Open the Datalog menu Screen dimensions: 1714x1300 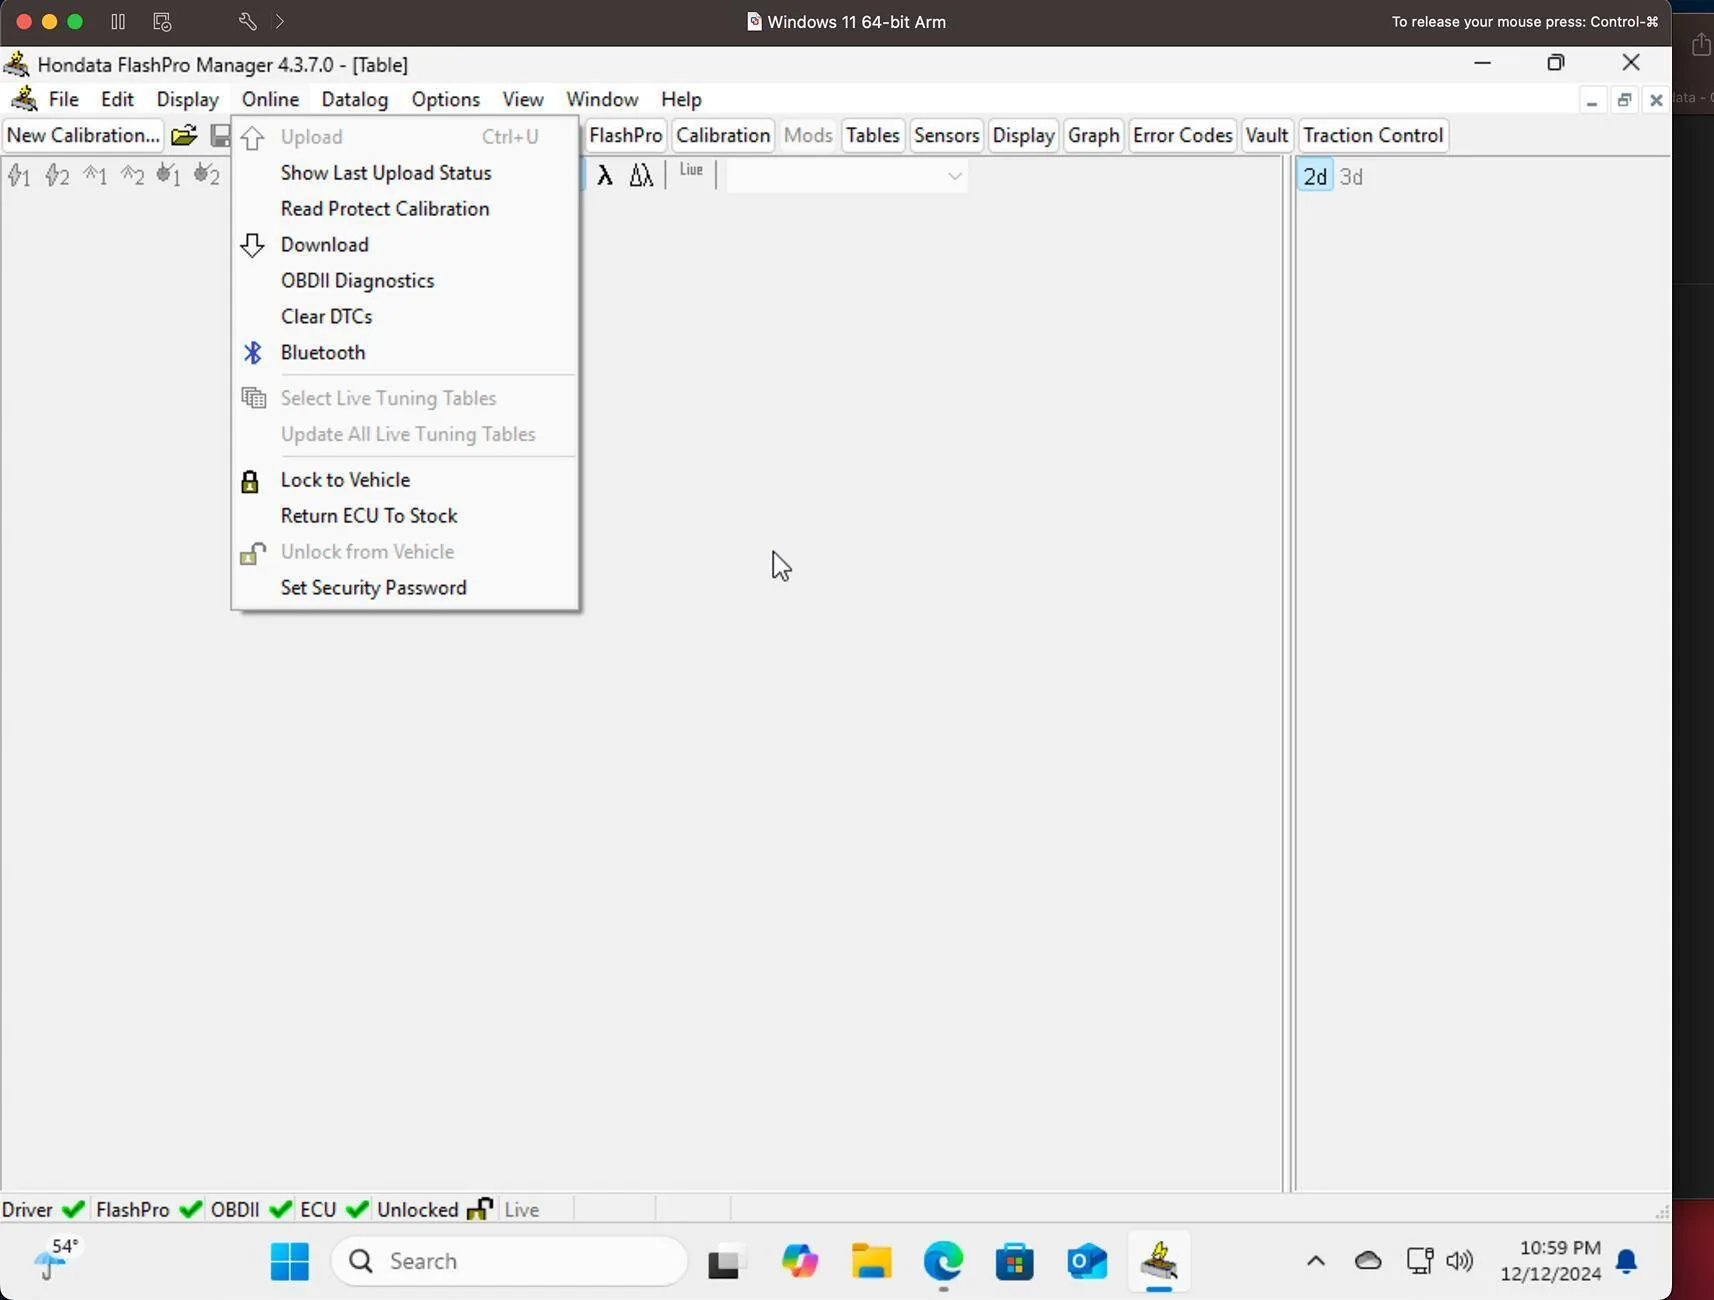click(x=354, y=100)
